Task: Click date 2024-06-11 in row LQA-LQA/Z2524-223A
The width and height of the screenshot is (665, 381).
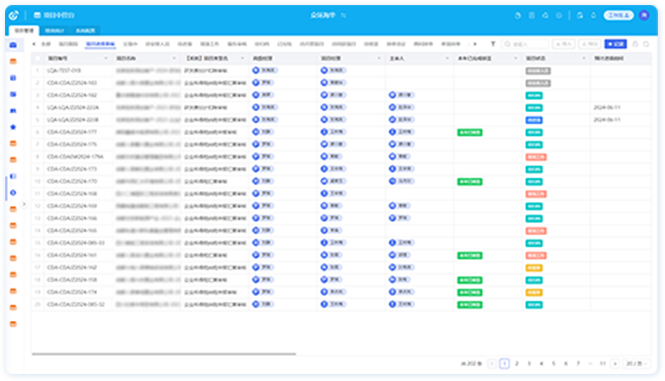Action: (x=606, y=107)
